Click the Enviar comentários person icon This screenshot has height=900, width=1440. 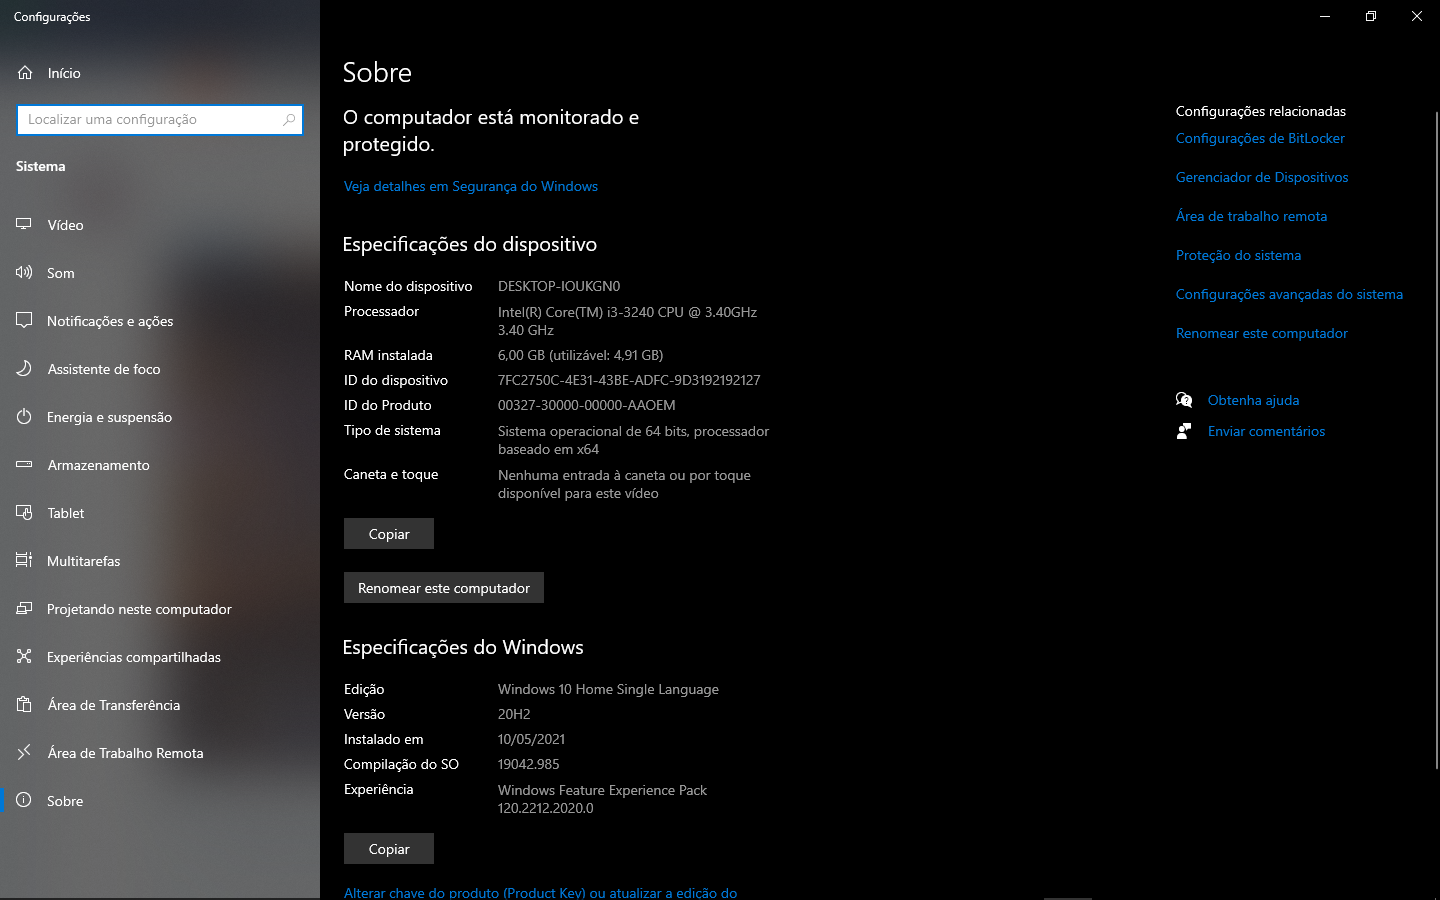point(1184,431)
